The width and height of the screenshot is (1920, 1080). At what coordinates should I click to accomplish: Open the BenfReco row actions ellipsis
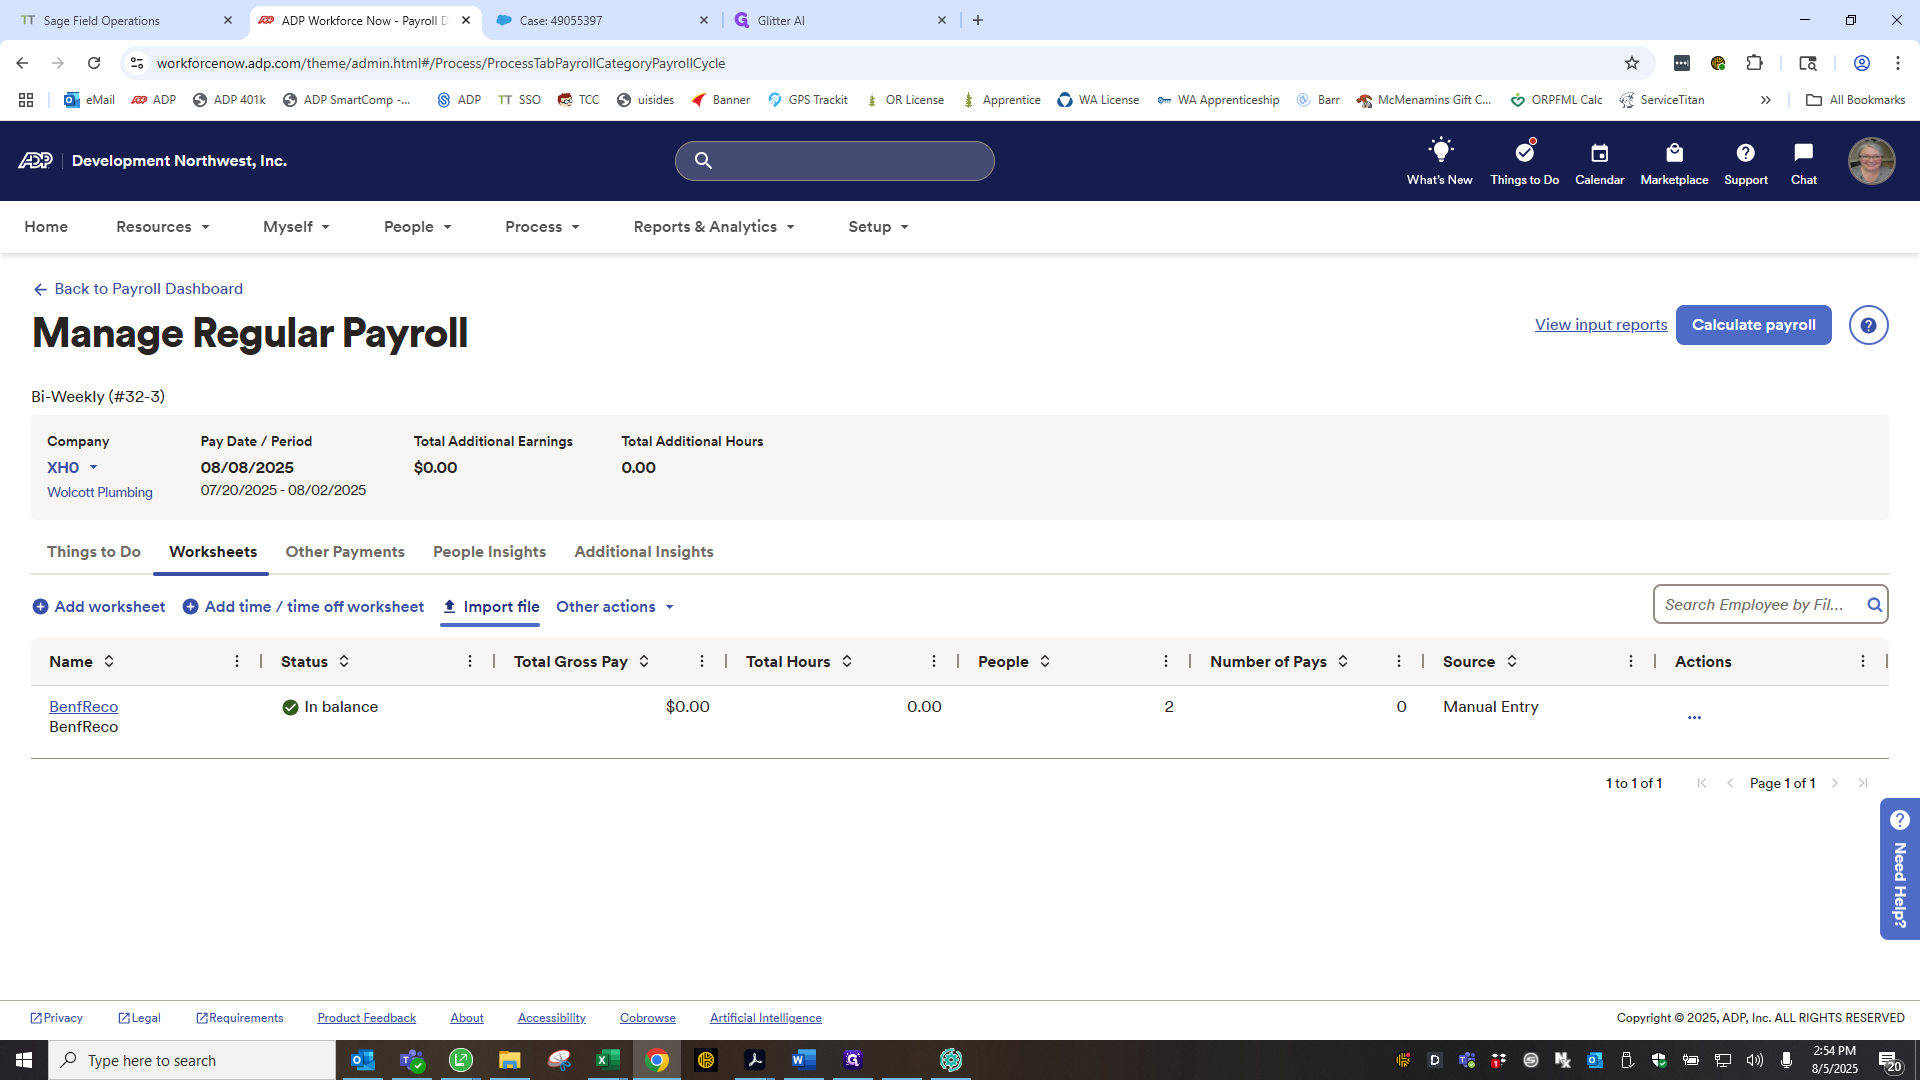click(1694, 717)
